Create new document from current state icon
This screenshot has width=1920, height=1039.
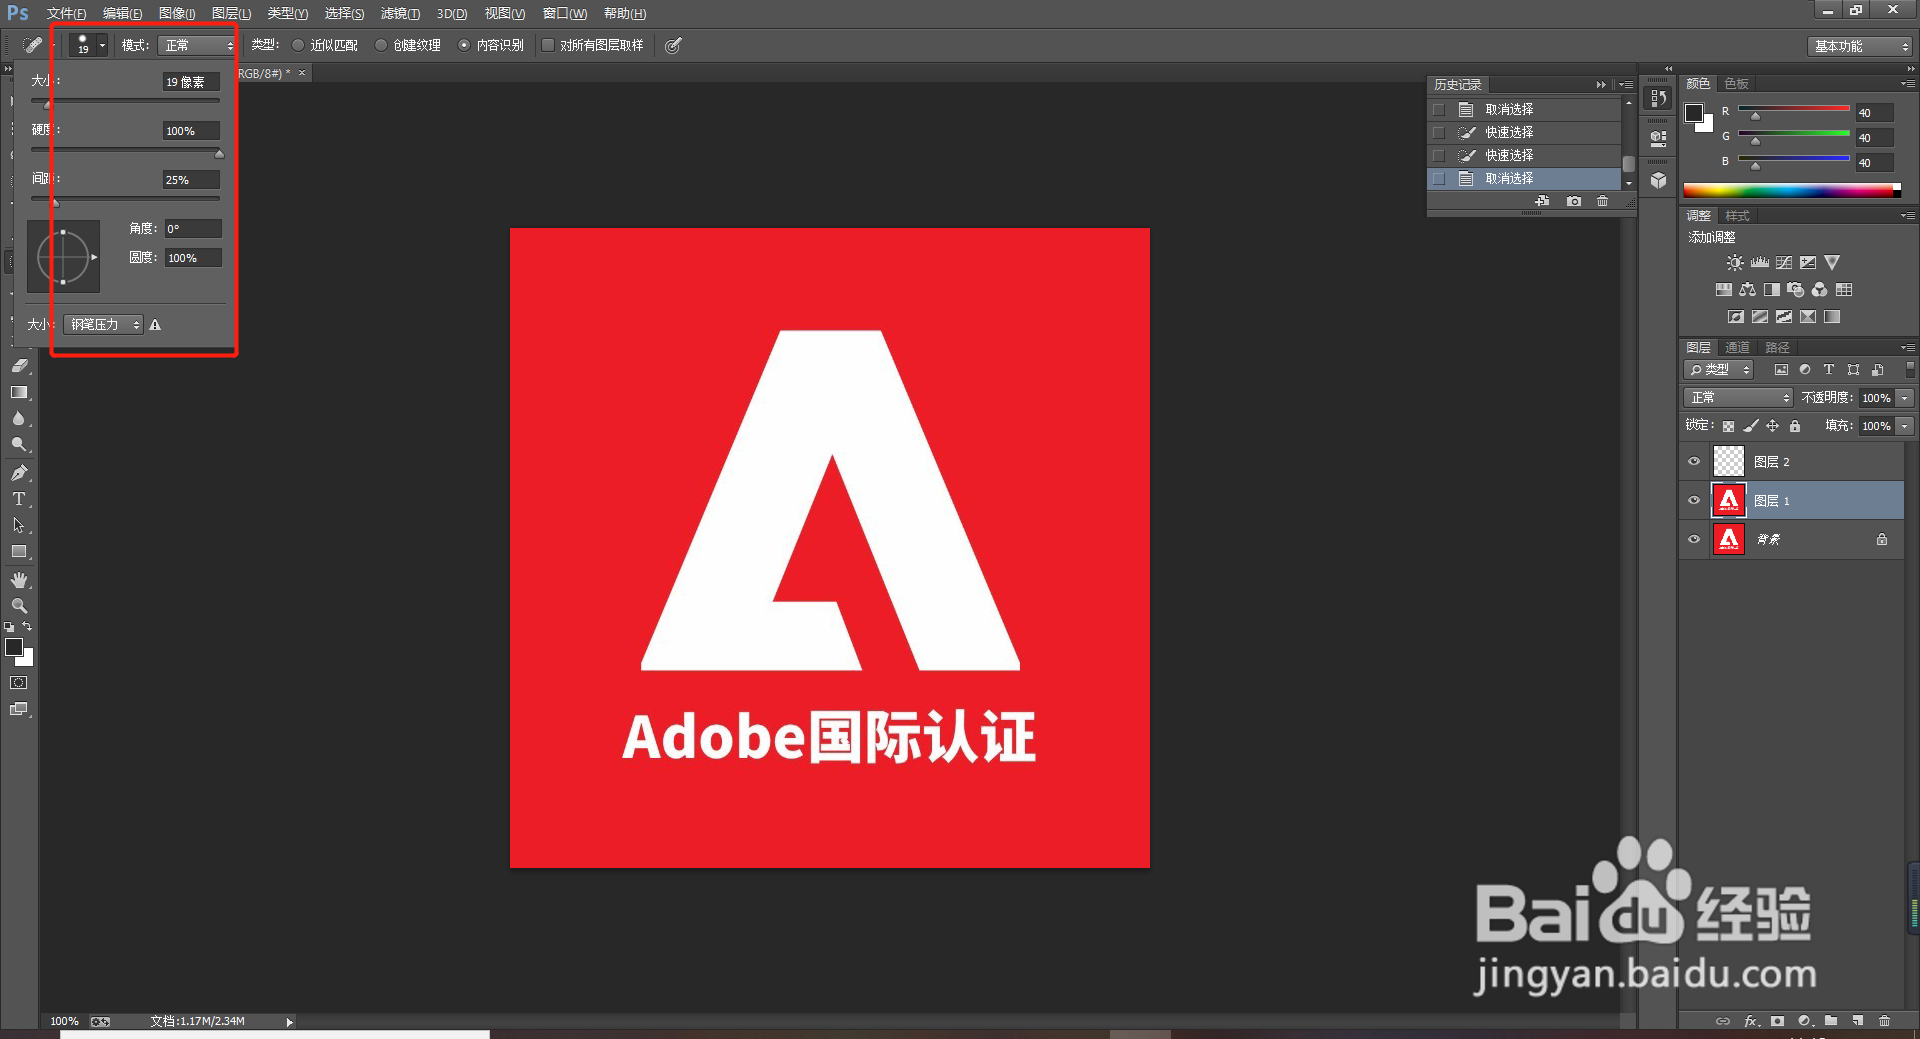(1543, 201)
